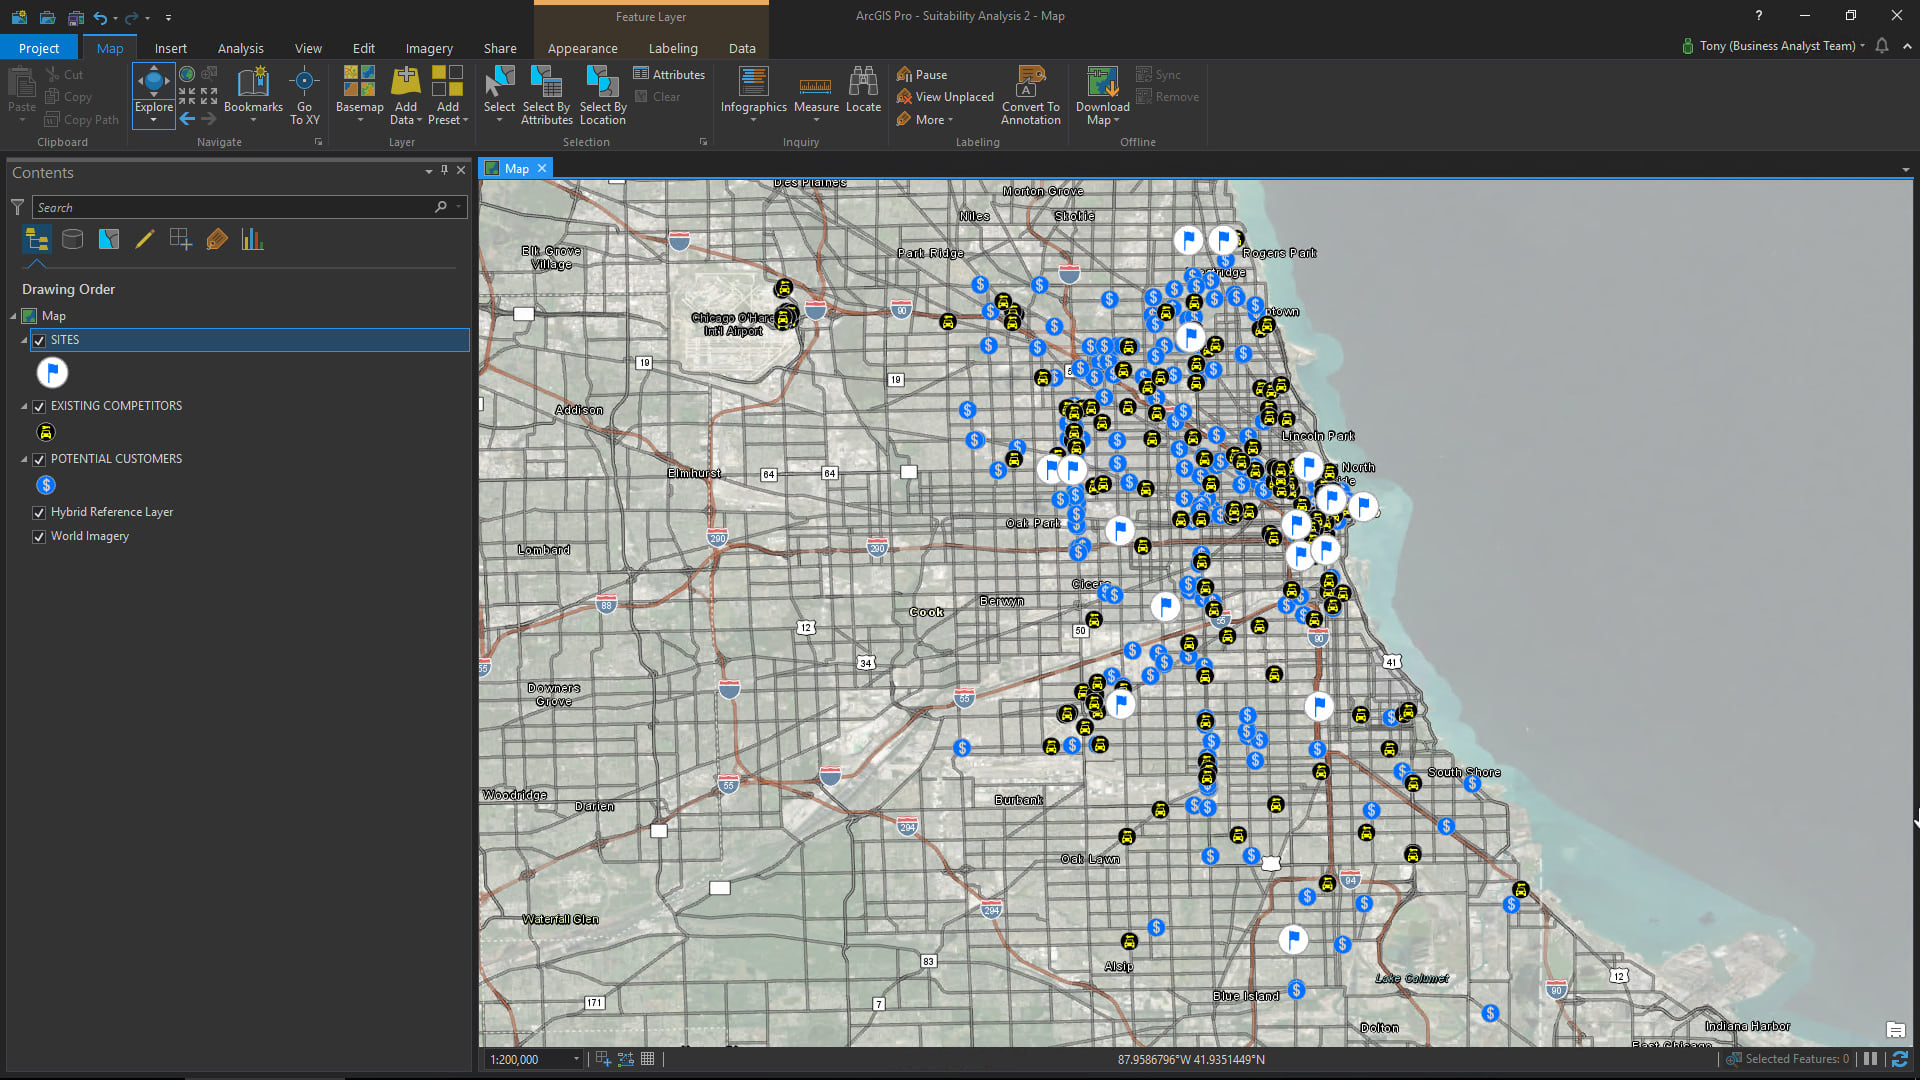Switch to the Insert ribbon tab
Screen dimensions: 1920x1080
point(170,48)
